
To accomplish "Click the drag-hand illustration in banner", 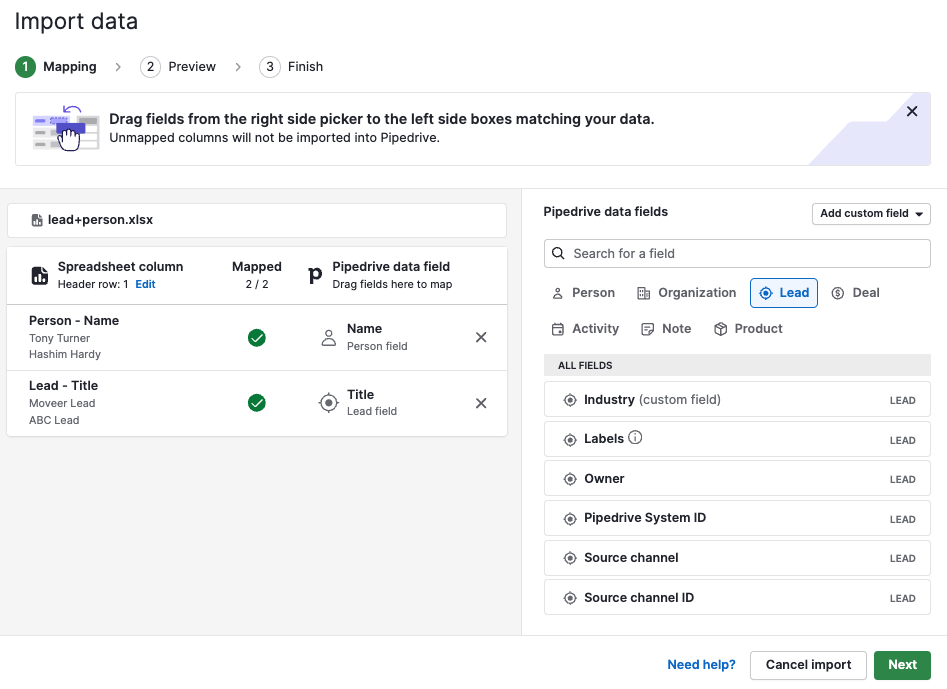I will click(66, 128).
